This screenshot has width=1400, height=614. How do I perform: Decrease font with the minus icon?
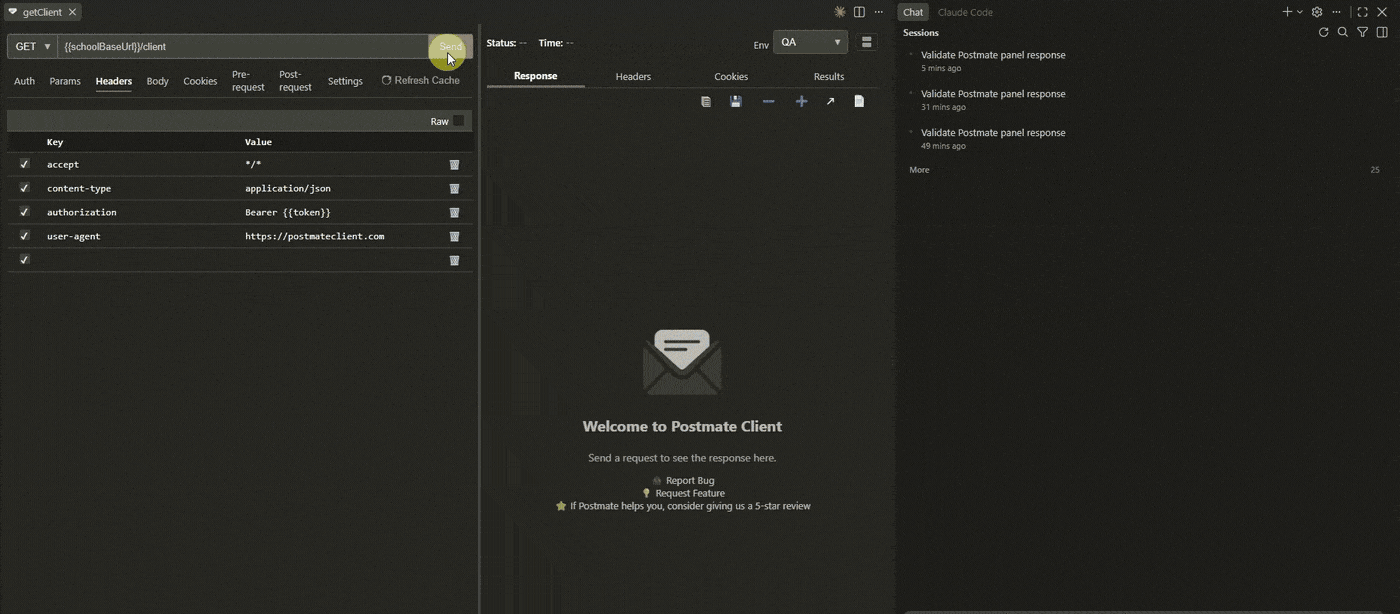(768, 101)
